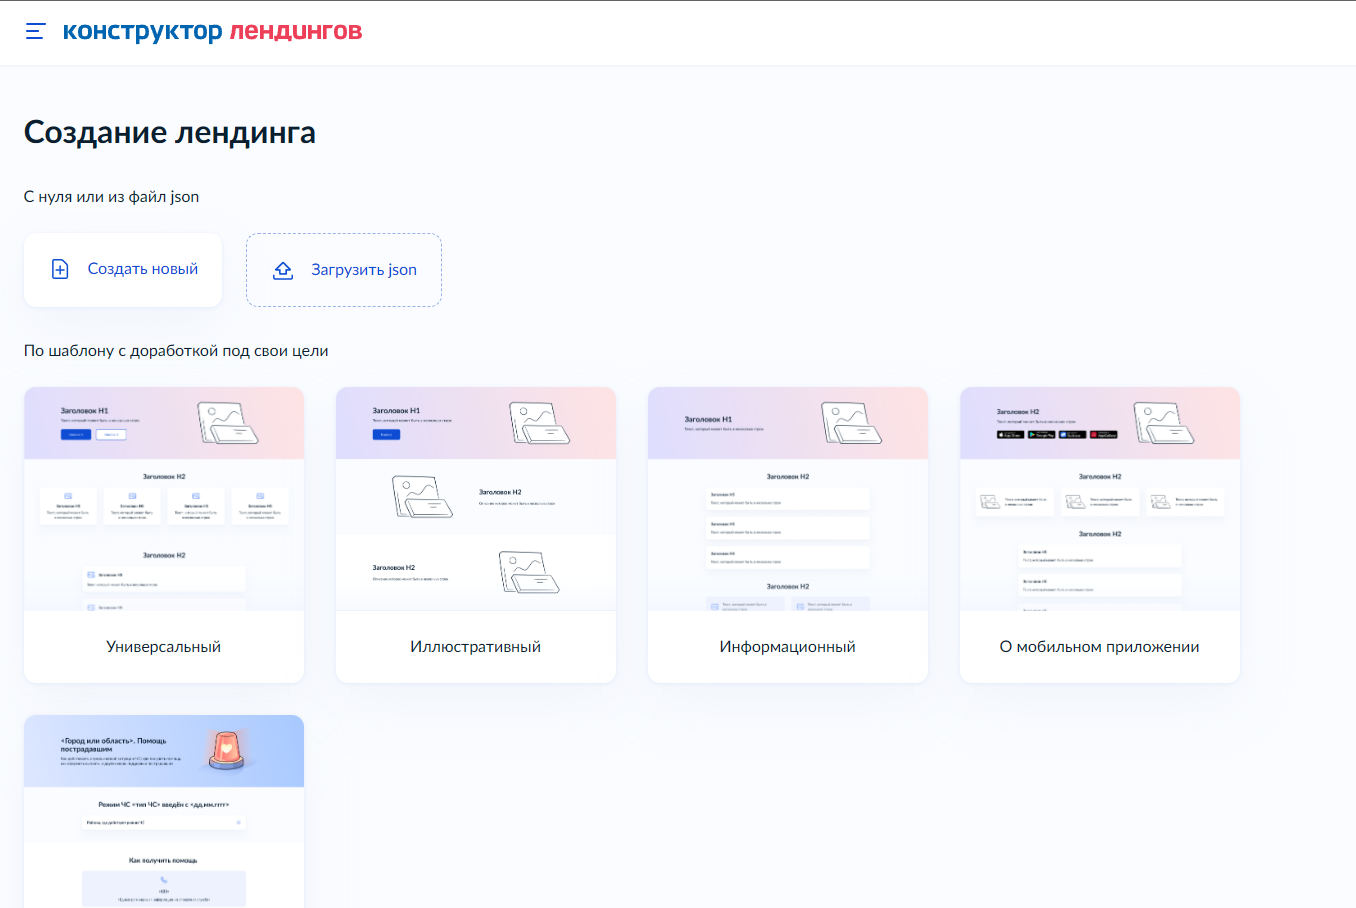Click the Иллюстративный template label

476,647
